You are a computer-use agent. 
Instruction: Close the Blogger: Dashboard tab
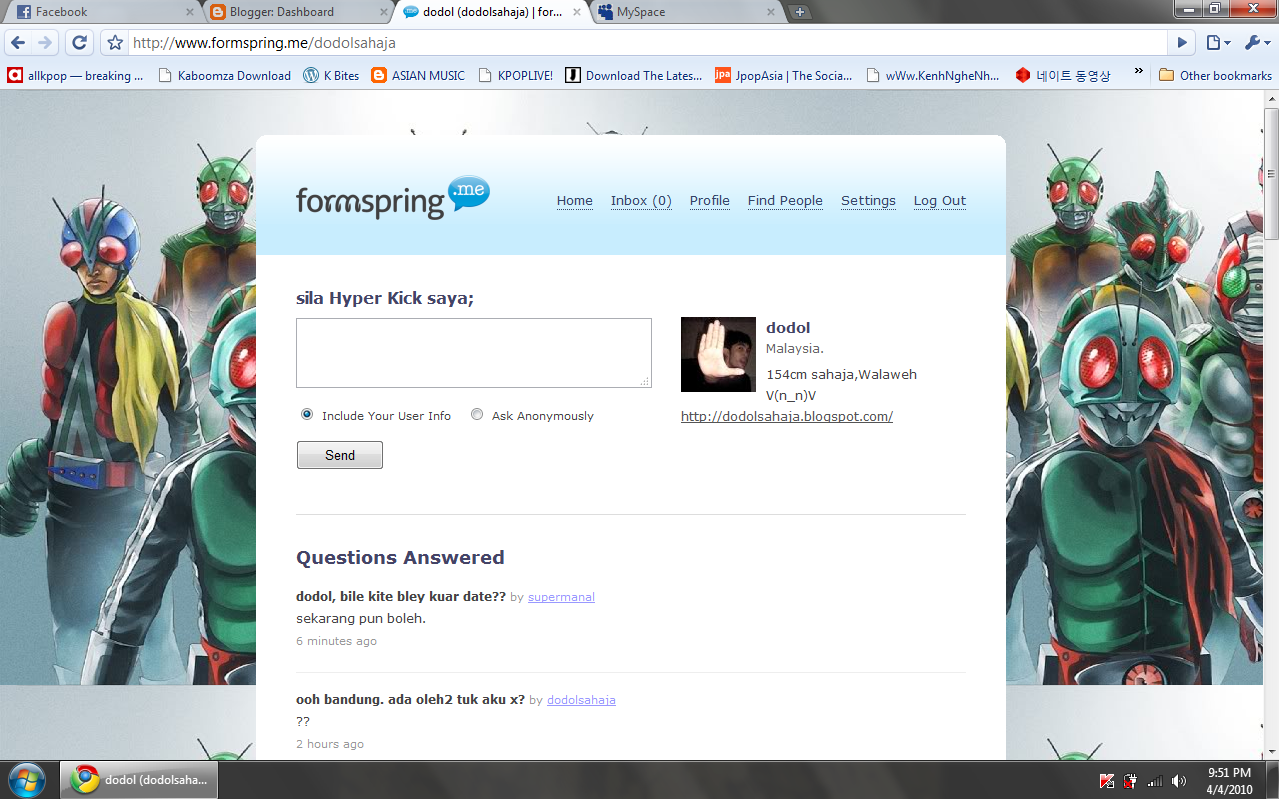383,12
